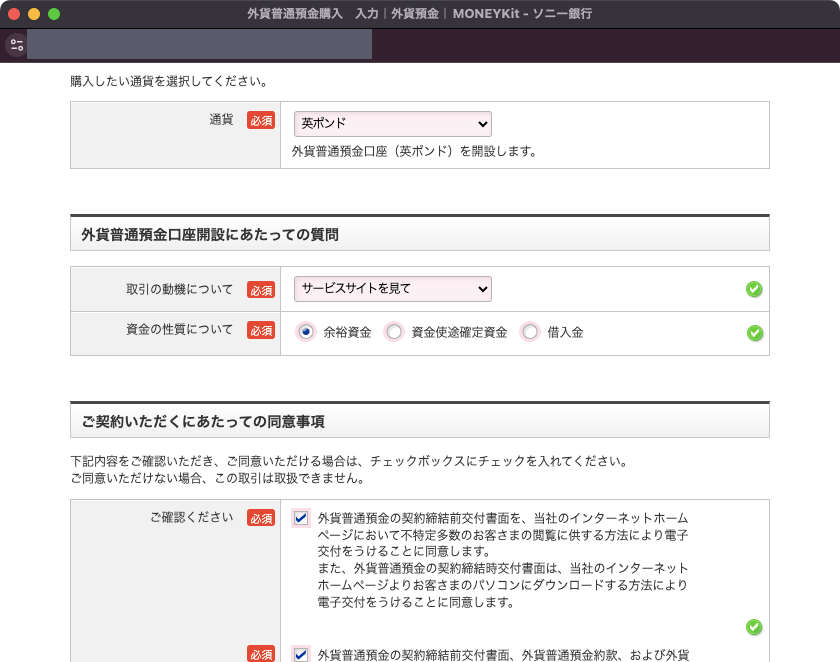The height and width of the screenshot is (662, 840).
Task: Close the window with the red button
Action: (14, 14)
